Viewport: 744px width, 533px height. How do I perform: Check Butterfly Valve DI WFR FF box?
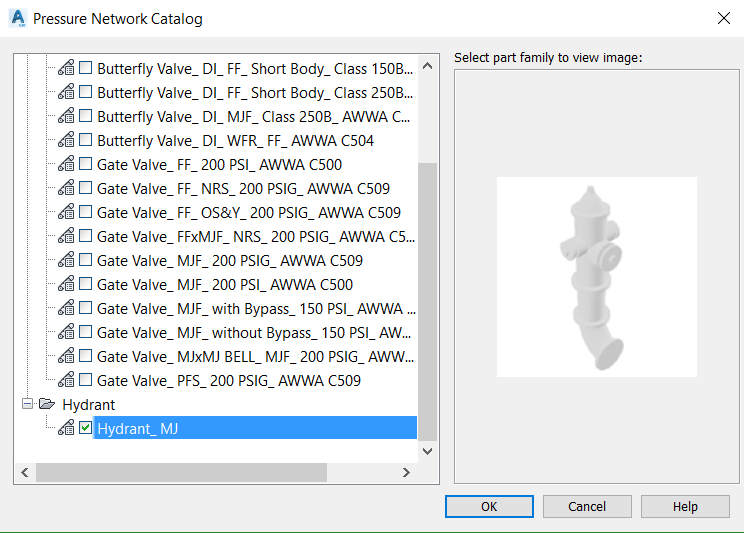(85, 140)
